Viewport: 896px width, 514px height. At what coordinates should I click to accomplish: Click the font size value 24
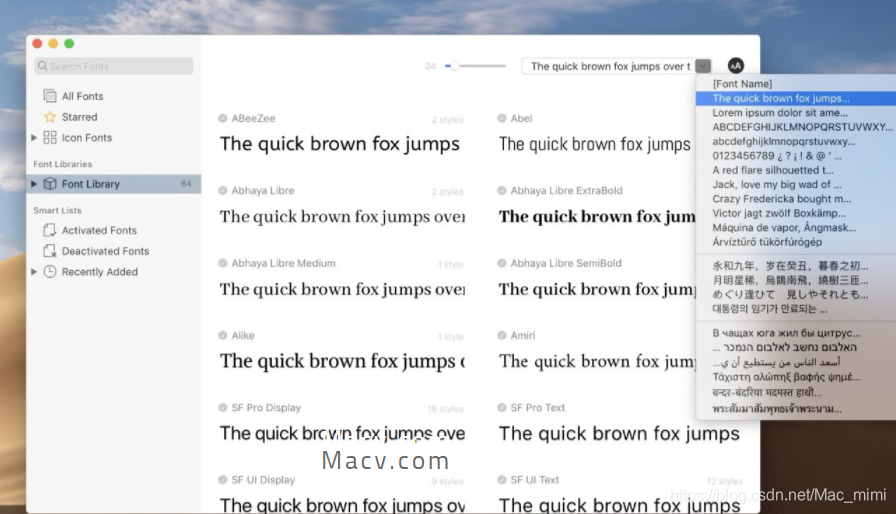coord(430,66)
